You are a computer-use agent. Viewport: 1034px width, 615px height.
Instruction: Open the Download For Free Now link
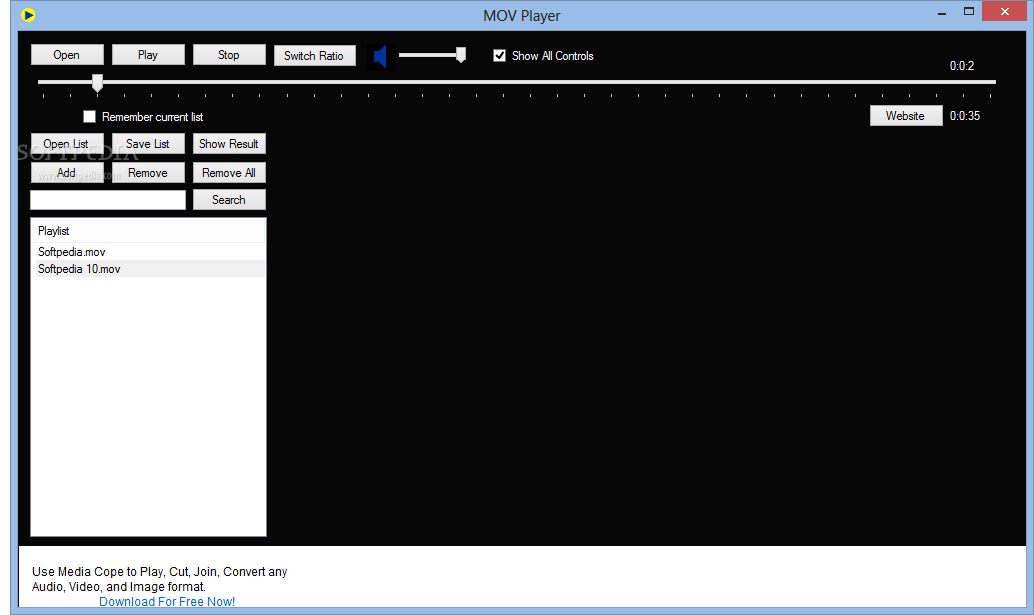pyautogui.click(x=167, y=601)
